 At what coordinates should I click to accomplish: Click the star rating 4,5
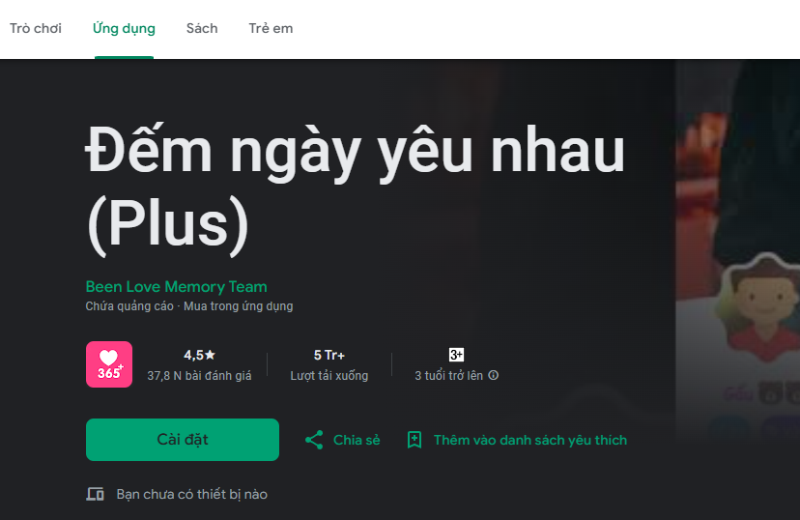click(x=199, y=355)
